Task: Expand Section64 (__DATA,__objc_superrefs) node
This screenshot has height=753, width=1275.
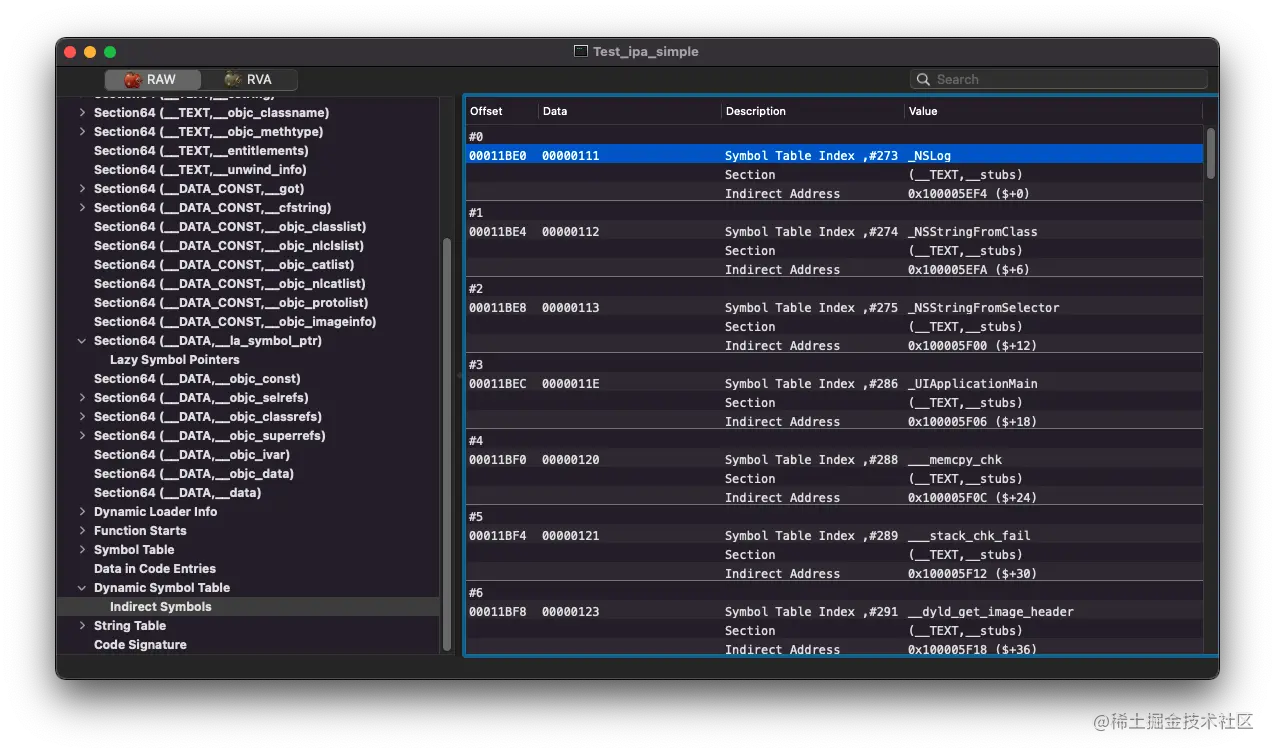Action: pos(82,436)
